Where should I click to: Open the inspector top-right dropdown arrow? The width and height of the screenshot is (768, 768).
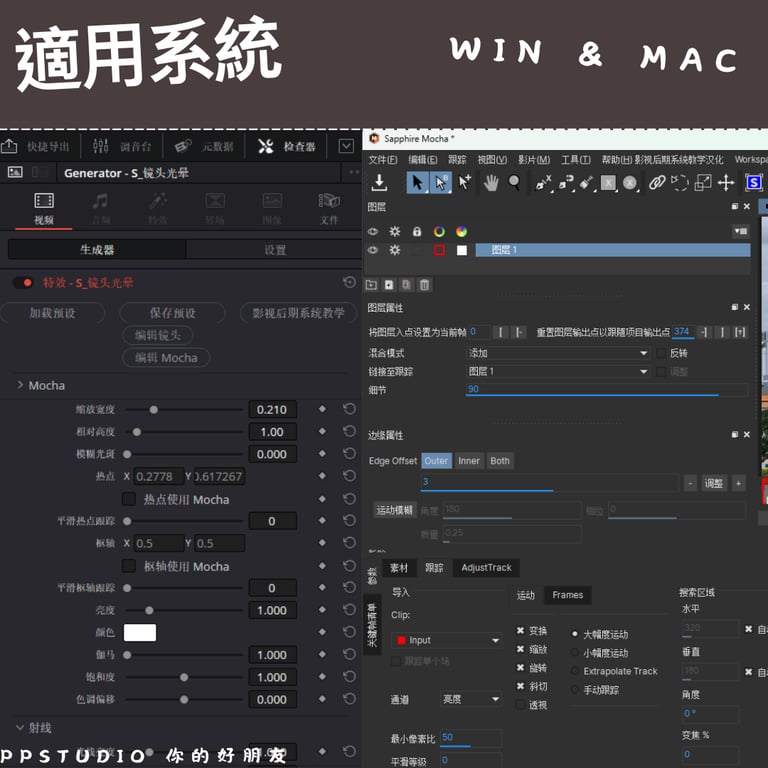click(x=346, y=146)
